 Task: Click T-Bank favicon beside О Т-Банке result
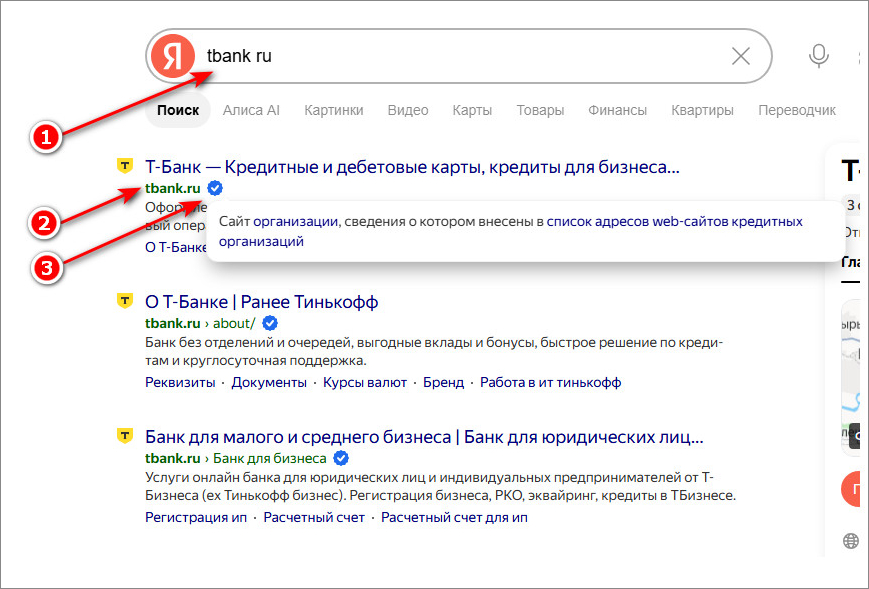(125, 300)
